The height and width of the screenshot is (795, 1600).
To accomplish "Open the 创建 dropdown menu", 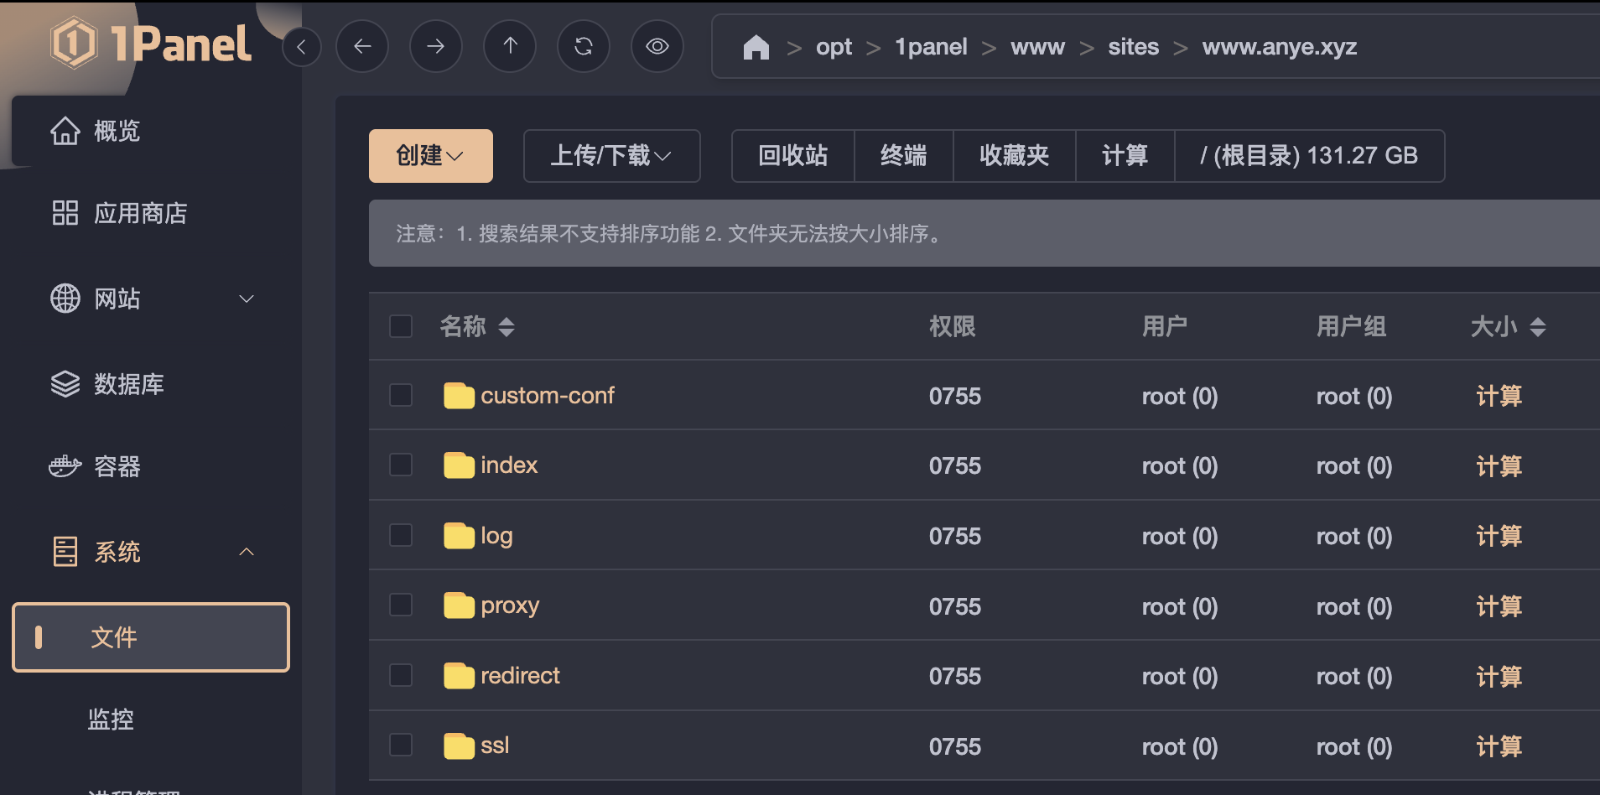I will pyautogui.click(x=430, y=155).
